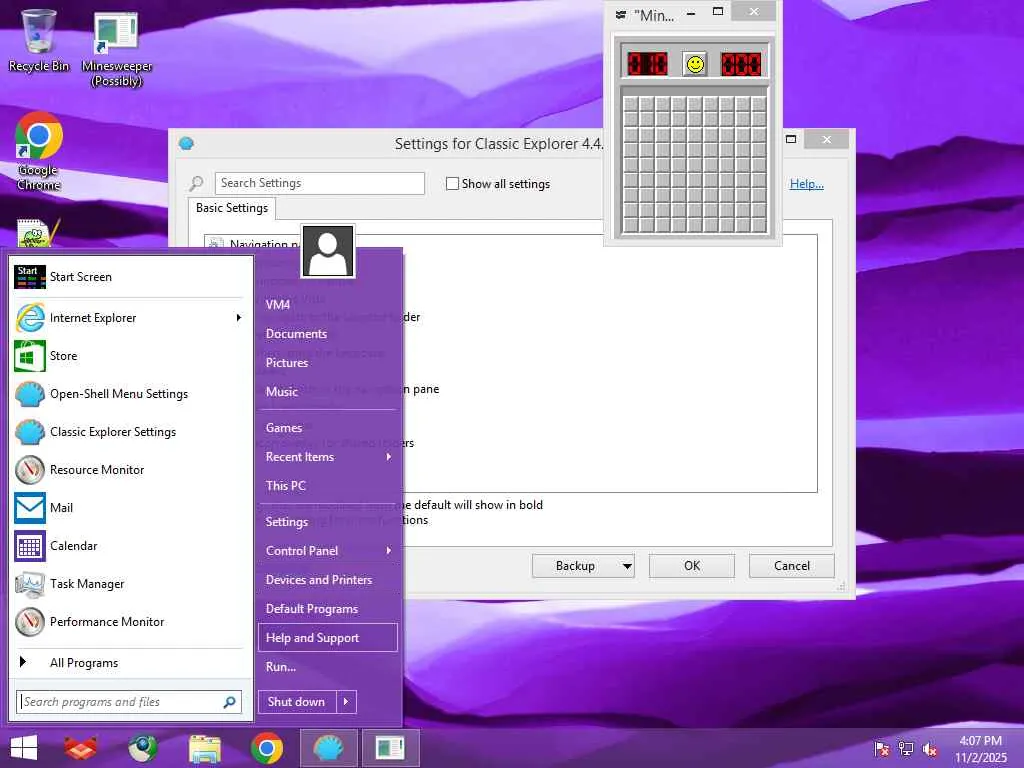Open the red bird app on taskbar
The width and height of the screenshot is (1024, 768).
[80, 748]
